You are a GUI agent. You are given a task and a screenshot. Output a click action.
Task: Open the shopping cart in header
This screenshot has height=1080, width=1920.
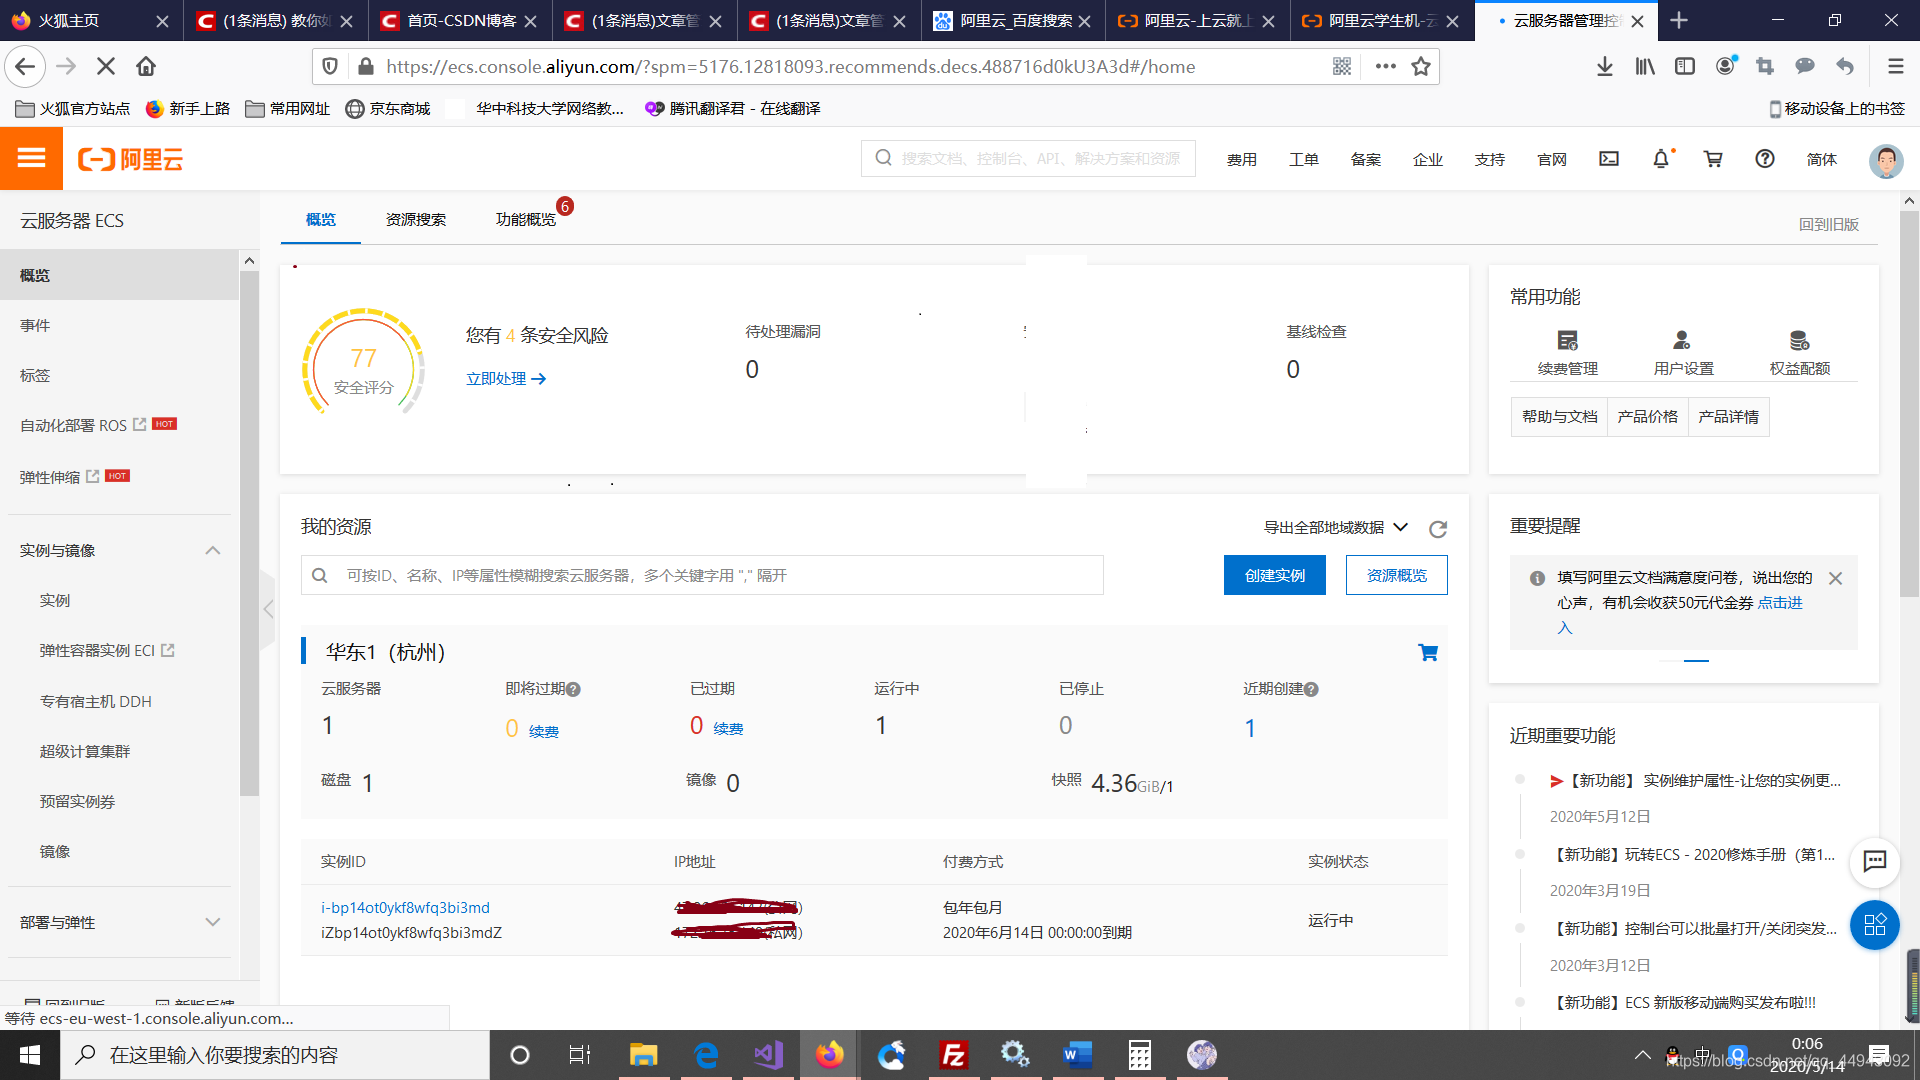pos(1713,159)
